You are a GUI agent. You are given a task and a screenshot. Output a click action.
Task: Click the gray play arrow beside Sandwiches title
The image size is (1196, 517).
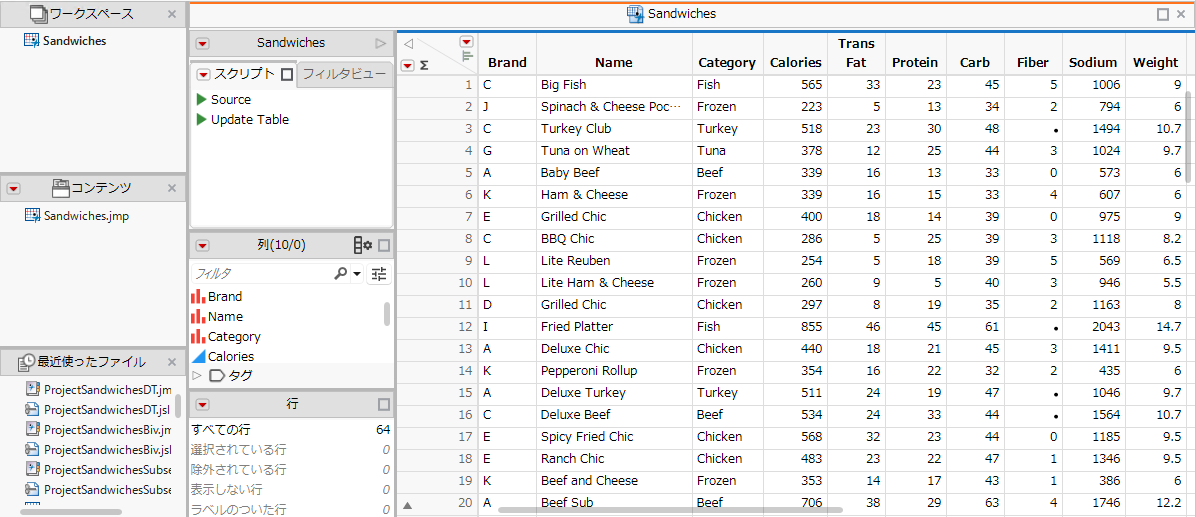pos(381,43)
